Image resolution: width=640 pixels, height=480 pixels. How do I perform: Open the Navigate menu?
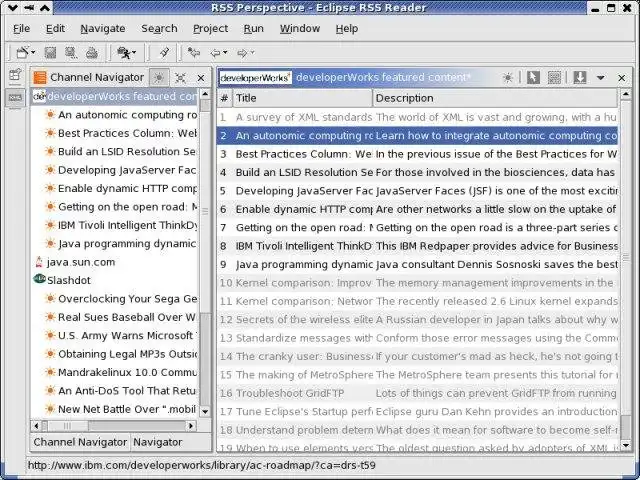click(103, 29)
